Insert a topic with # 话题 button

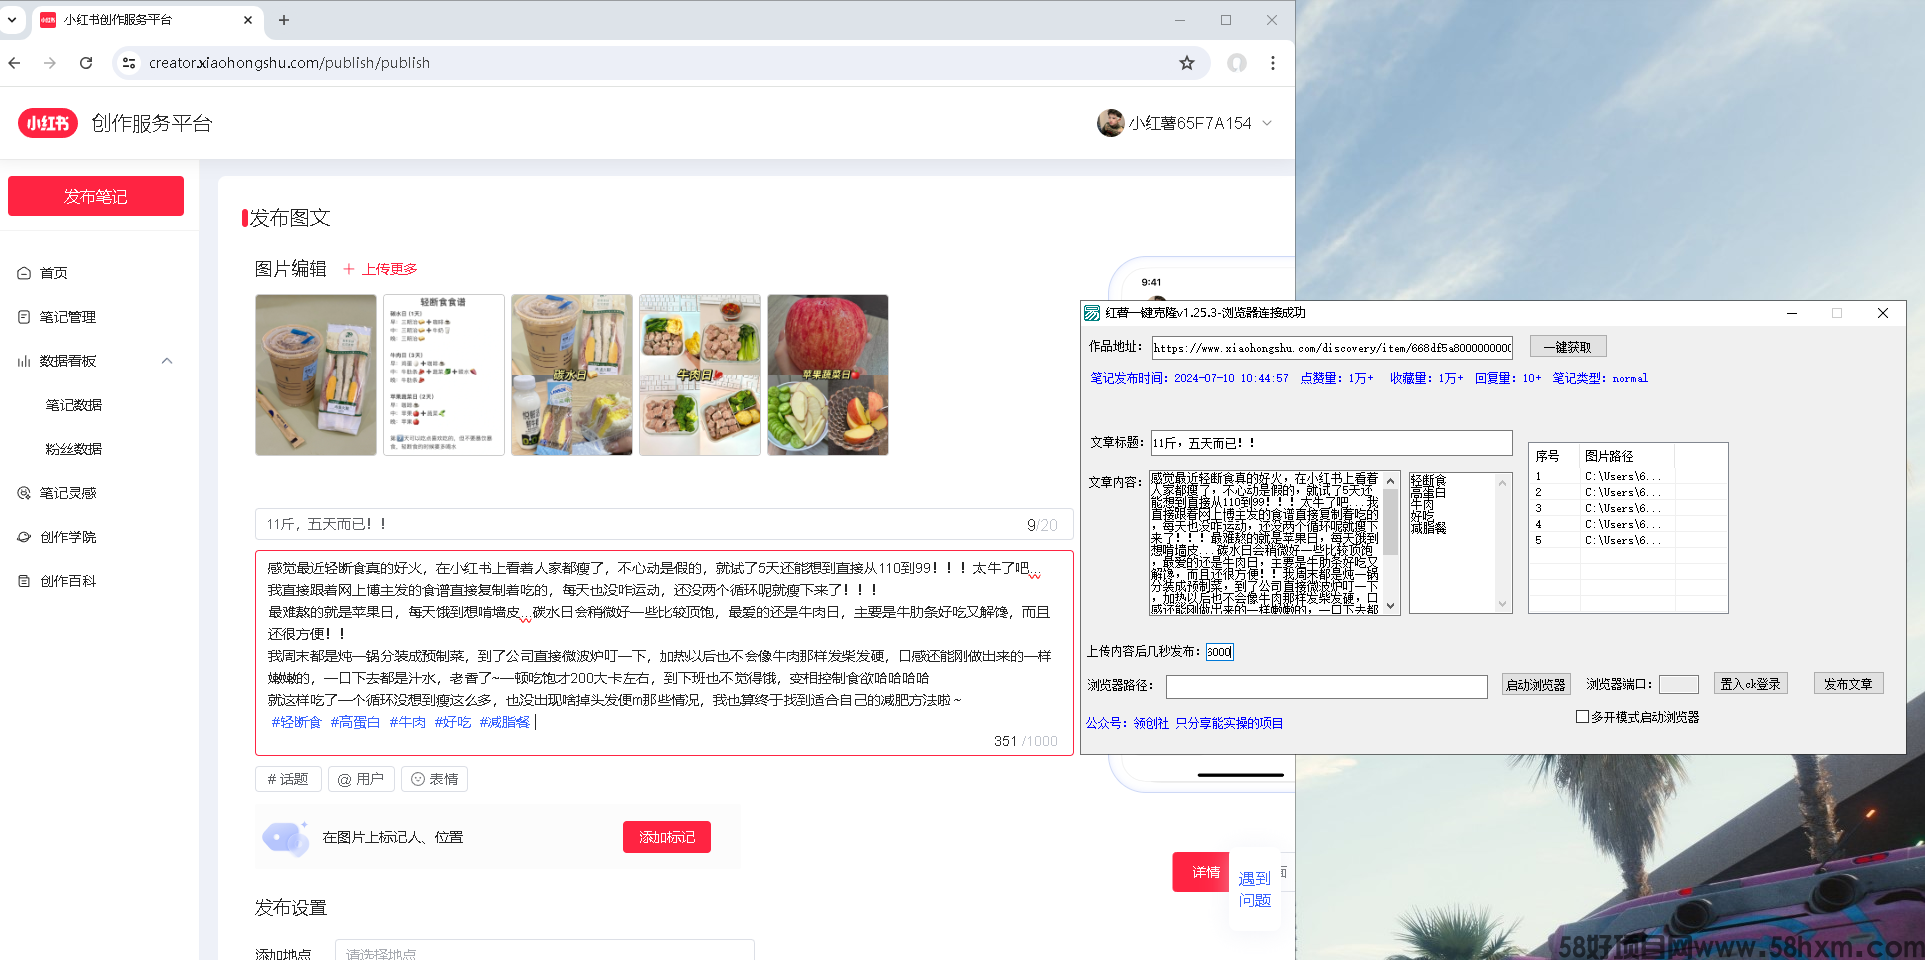[288, 779]
